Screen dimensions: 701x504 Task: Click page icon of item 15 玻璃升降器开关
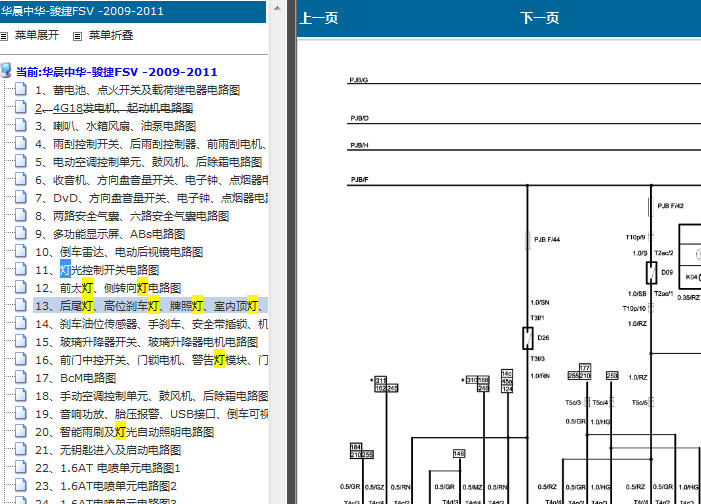(21, 341)
